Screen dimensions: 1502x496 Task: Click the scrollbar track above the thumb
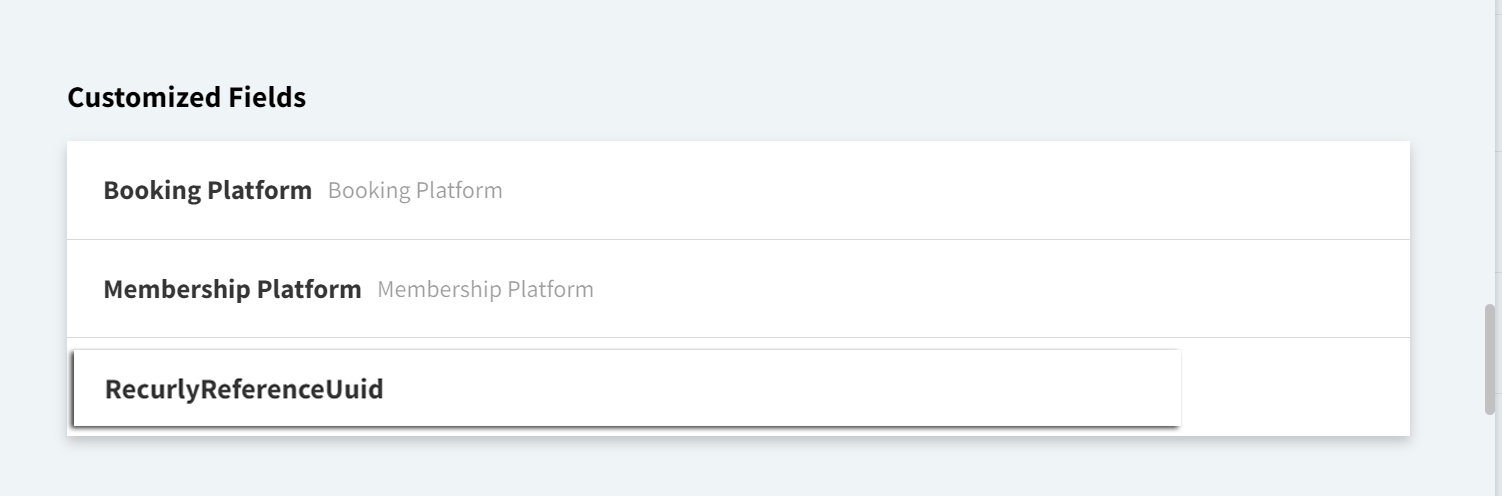(x=1490, y=150)
